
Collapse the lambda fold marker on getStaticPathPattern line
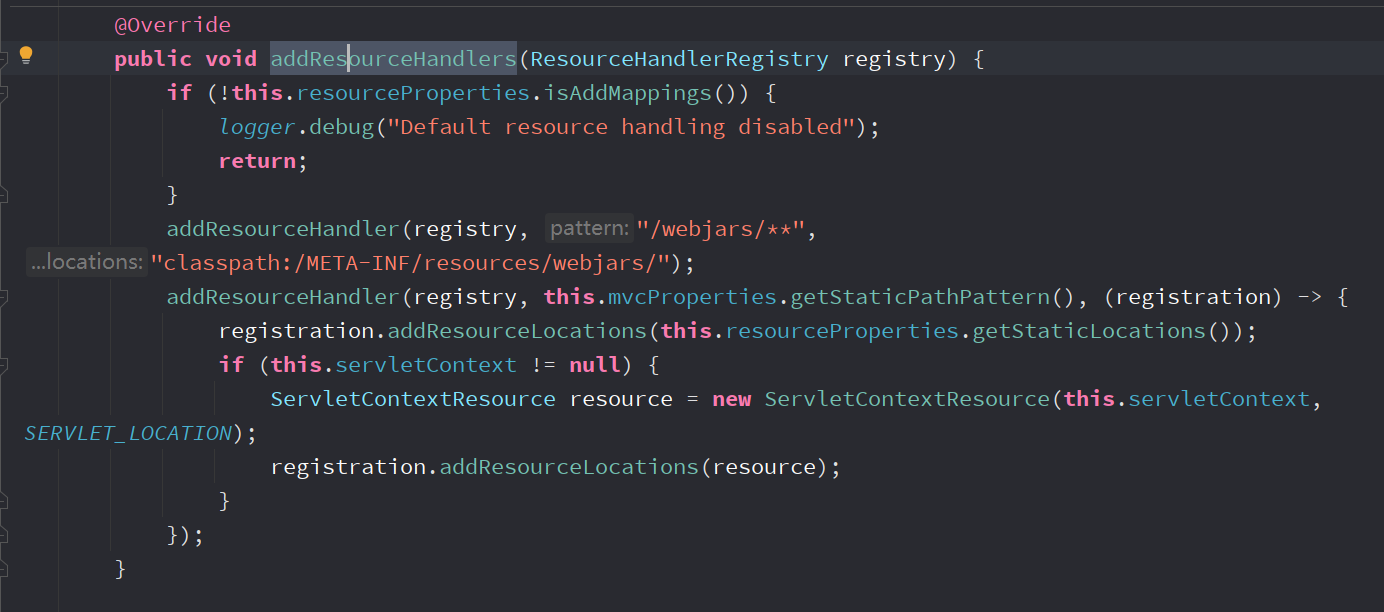click(x=3, y=297)
